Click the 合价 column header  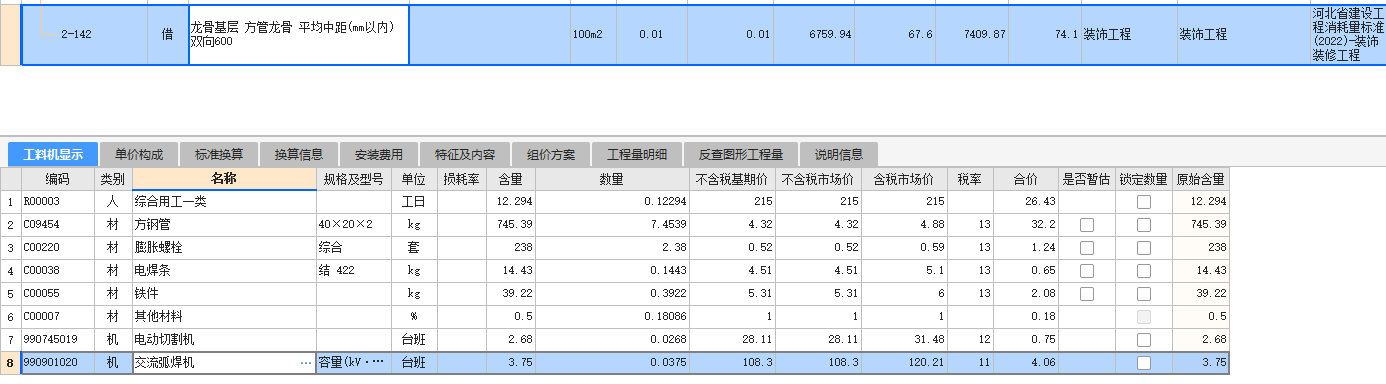(x=1026, y=179)
